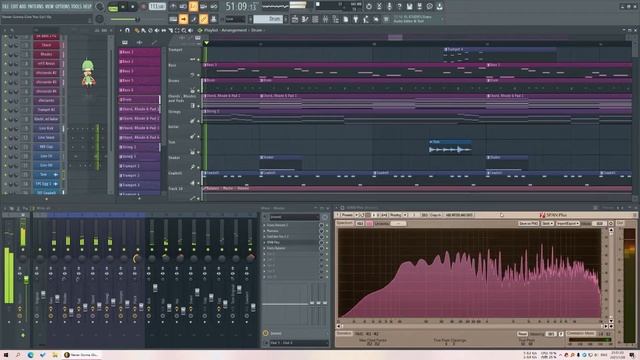Open the Drum pattern selector dropdown
The width and height of the screenshot is (640, 360).
coord(268,19)
